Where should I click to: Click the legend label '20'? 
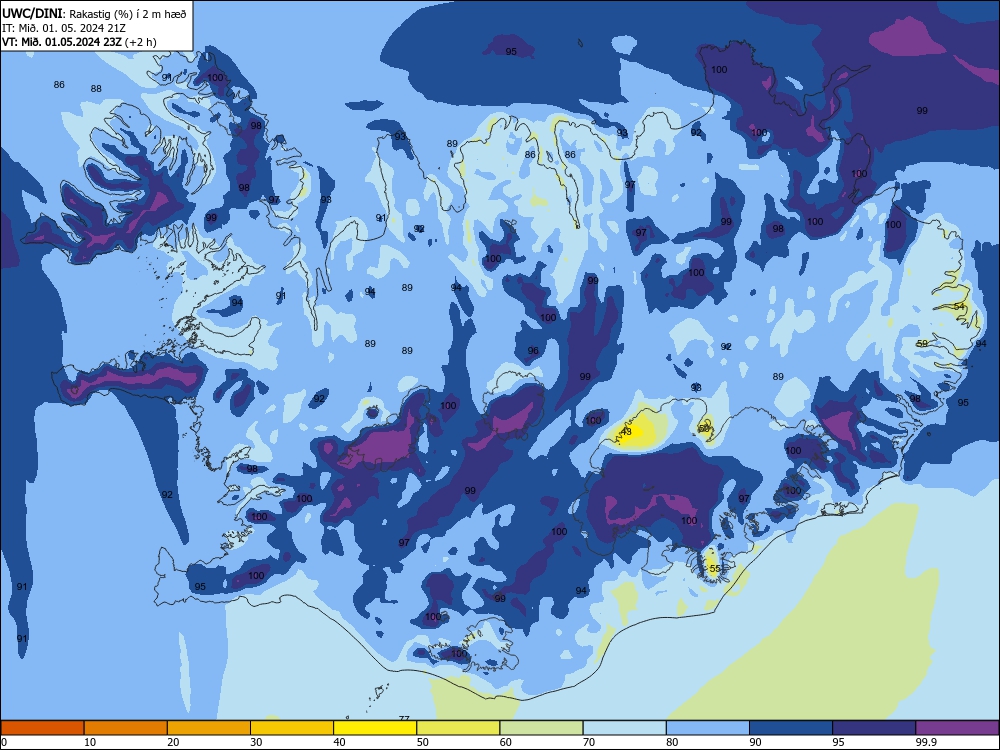tap(173, 742)
